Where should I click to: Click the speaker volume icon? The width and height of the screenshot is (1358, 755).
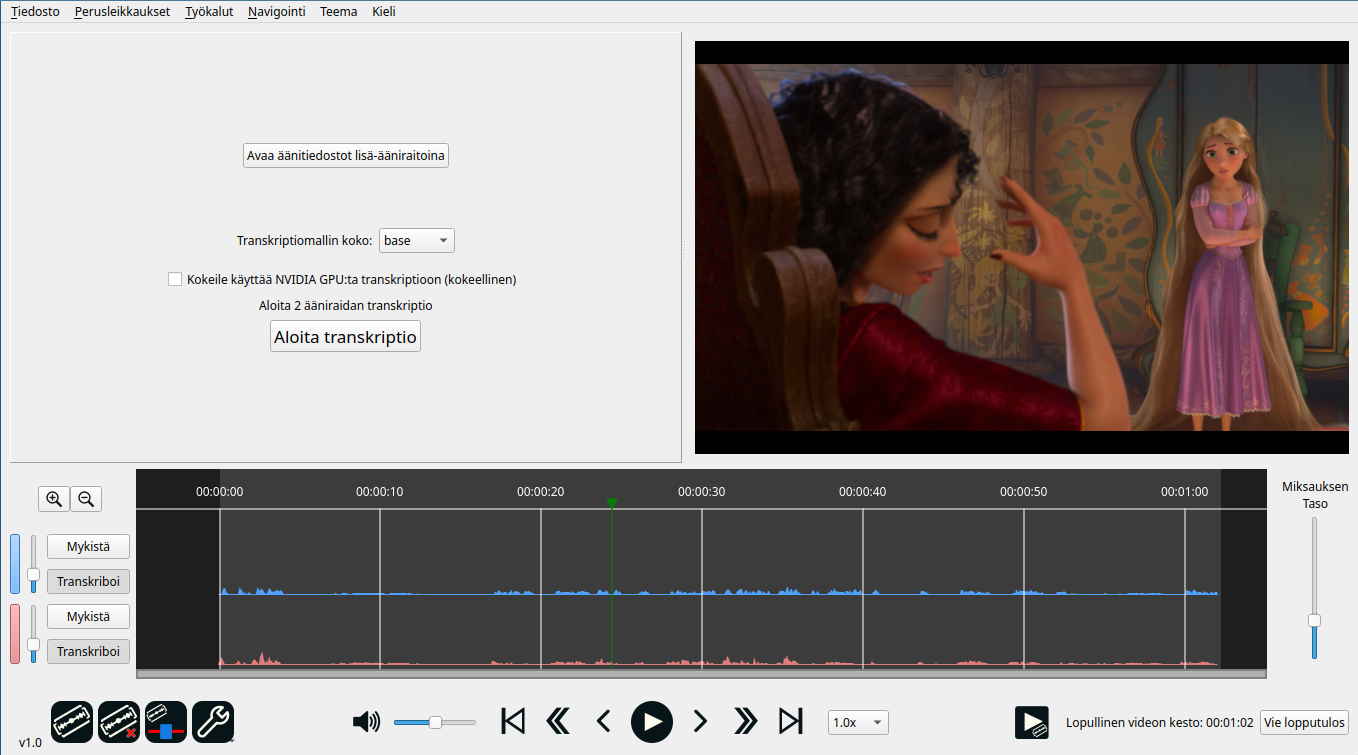coord(367,722)
